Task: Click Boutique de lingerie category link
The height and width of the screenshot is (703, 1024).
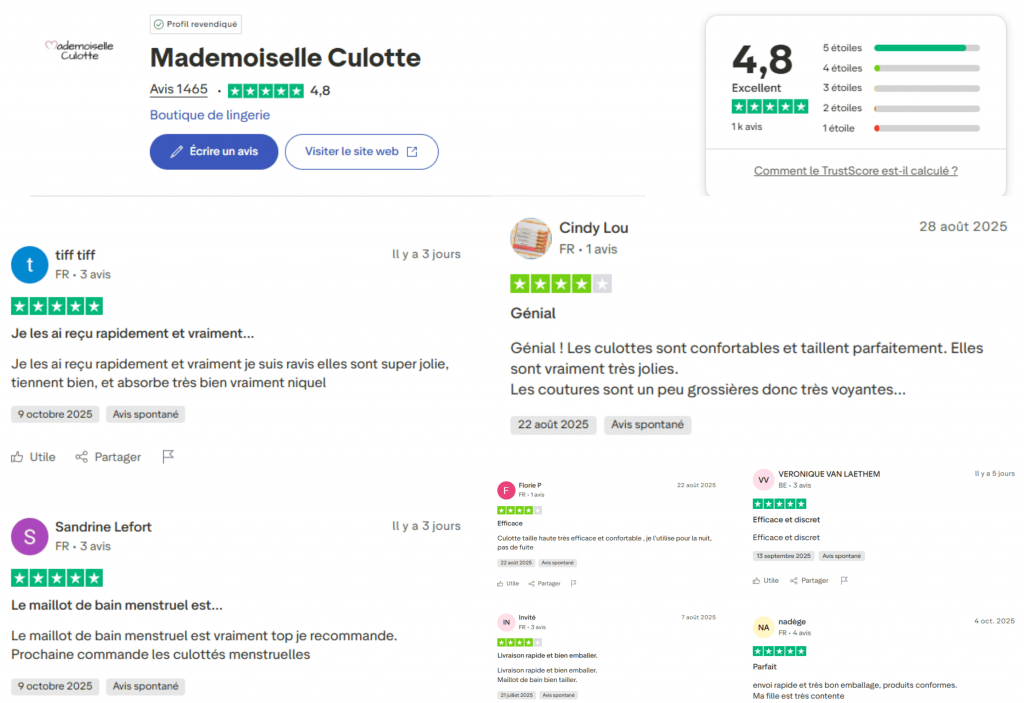Action: [210, 115]
